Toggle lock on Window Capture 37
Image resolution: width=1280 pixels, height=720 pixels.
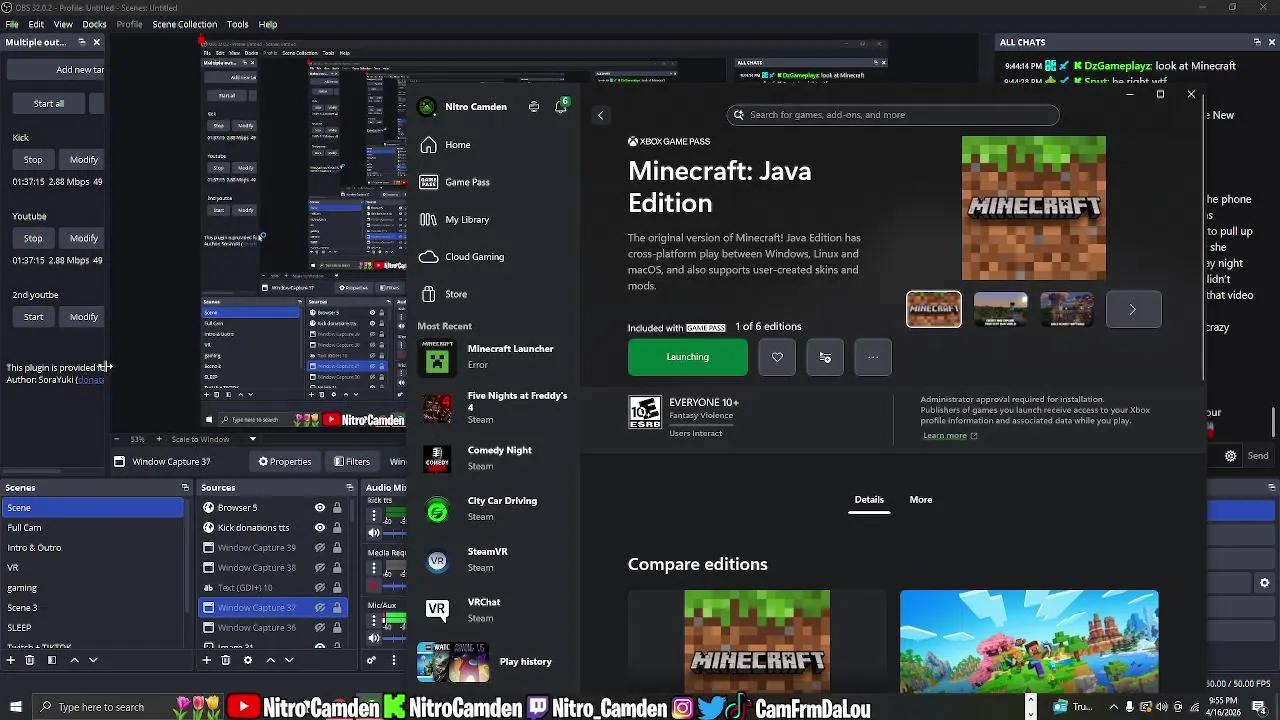click(337, 608)
